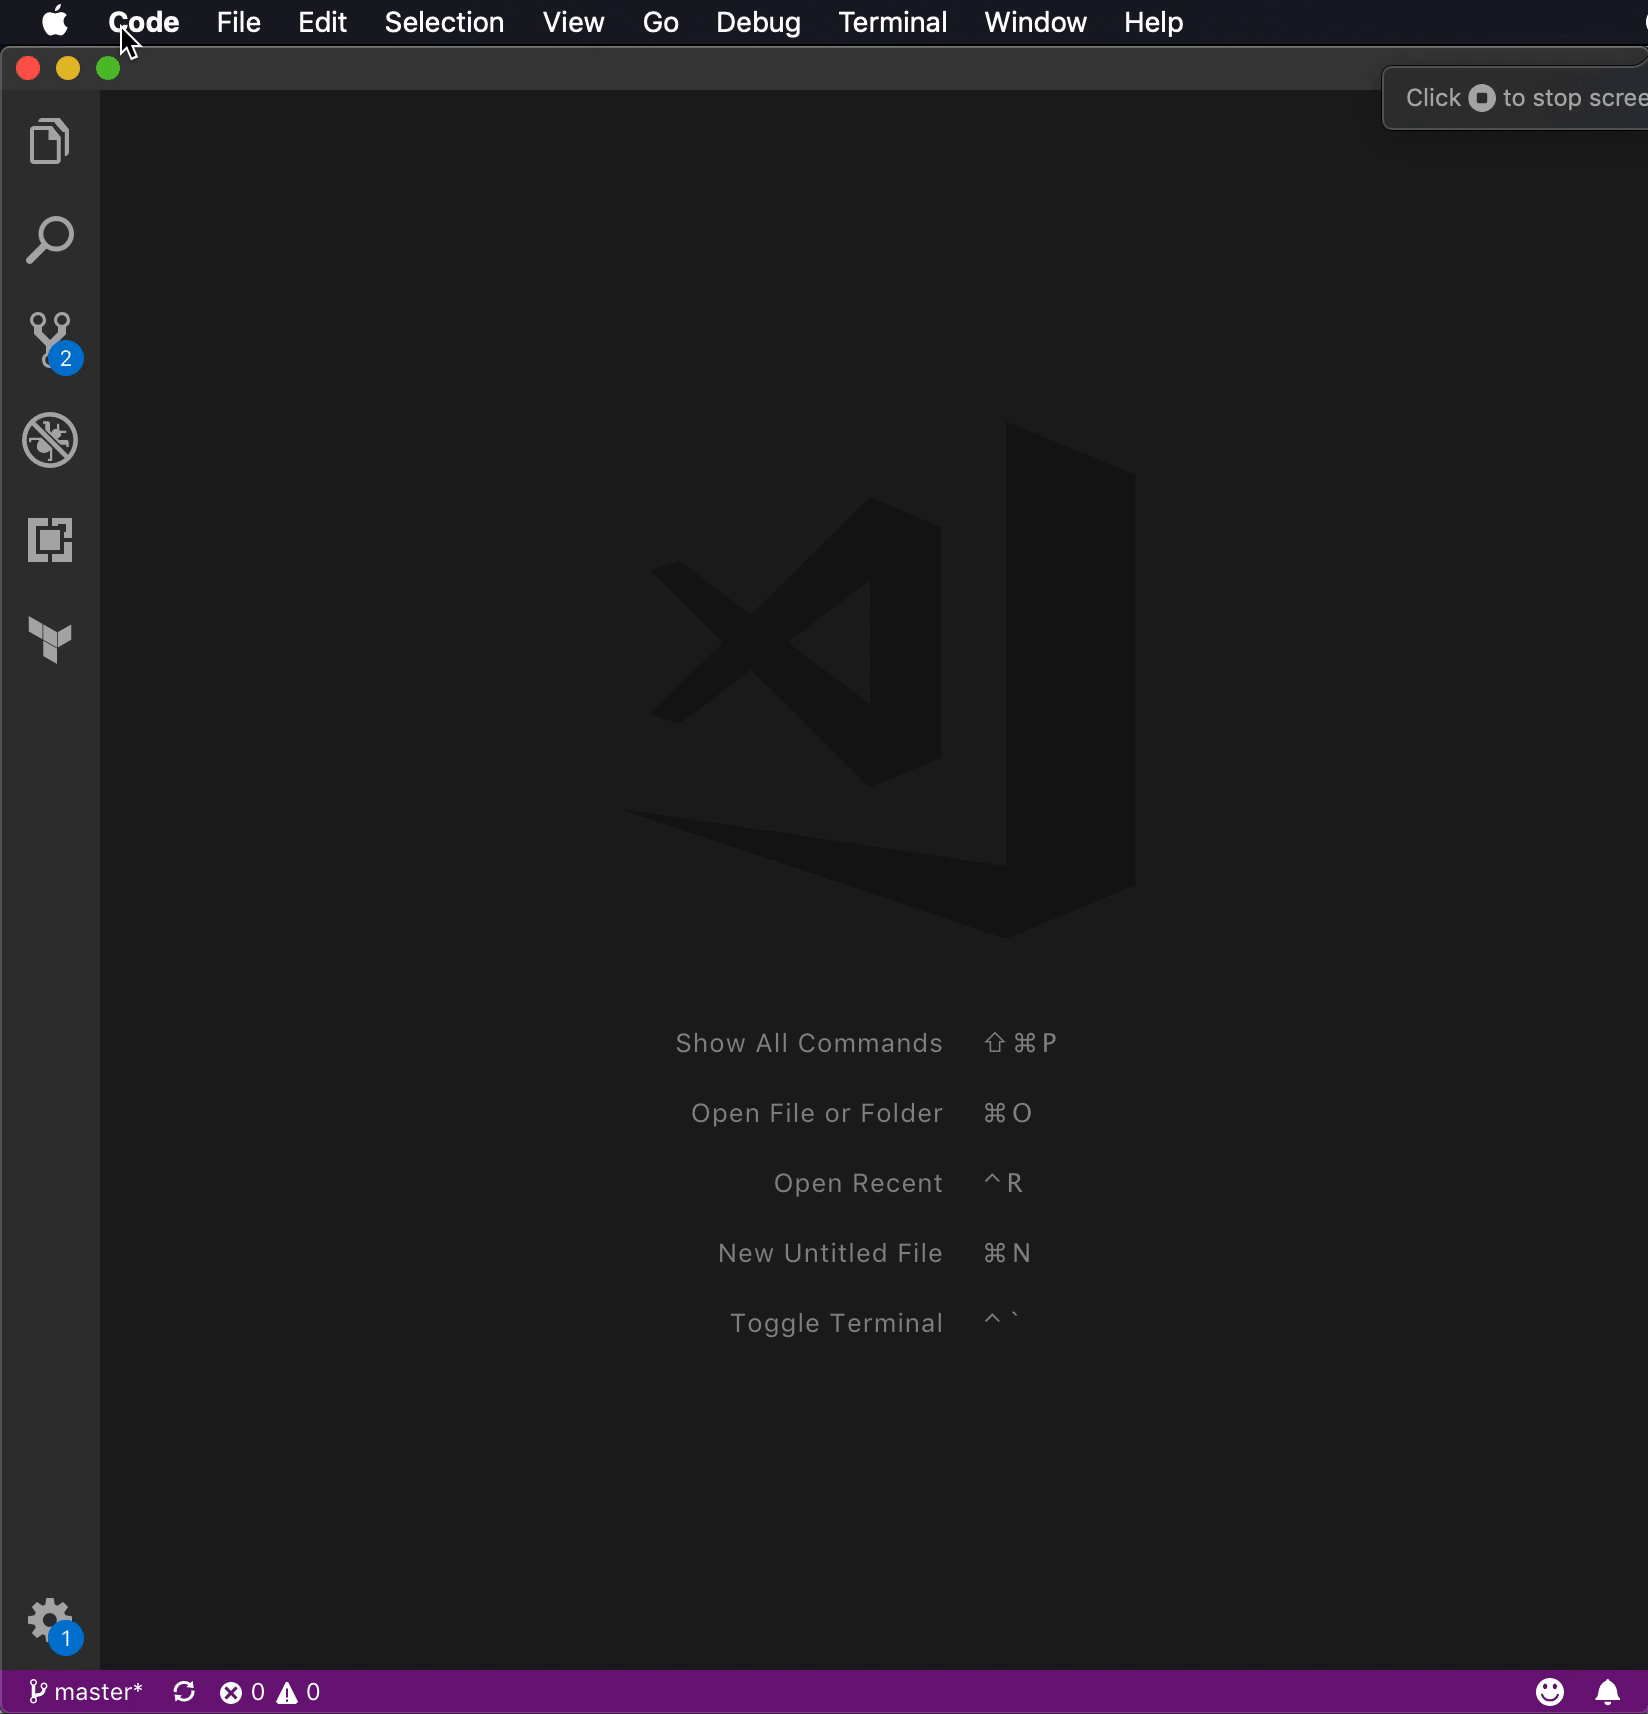This screenshot has height=1714, width=1648.
Task: Click the feedback smiley icon
Action: (x=1550, y=1692)
